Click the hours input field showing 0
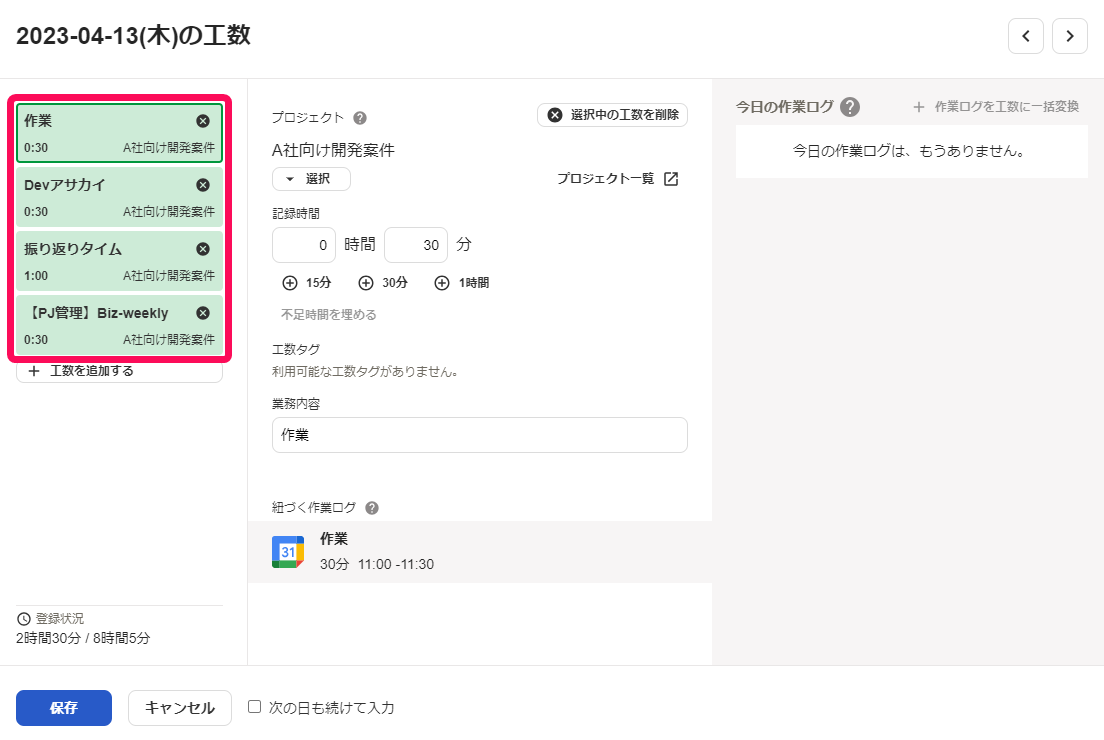 click(x=303, y=245)
